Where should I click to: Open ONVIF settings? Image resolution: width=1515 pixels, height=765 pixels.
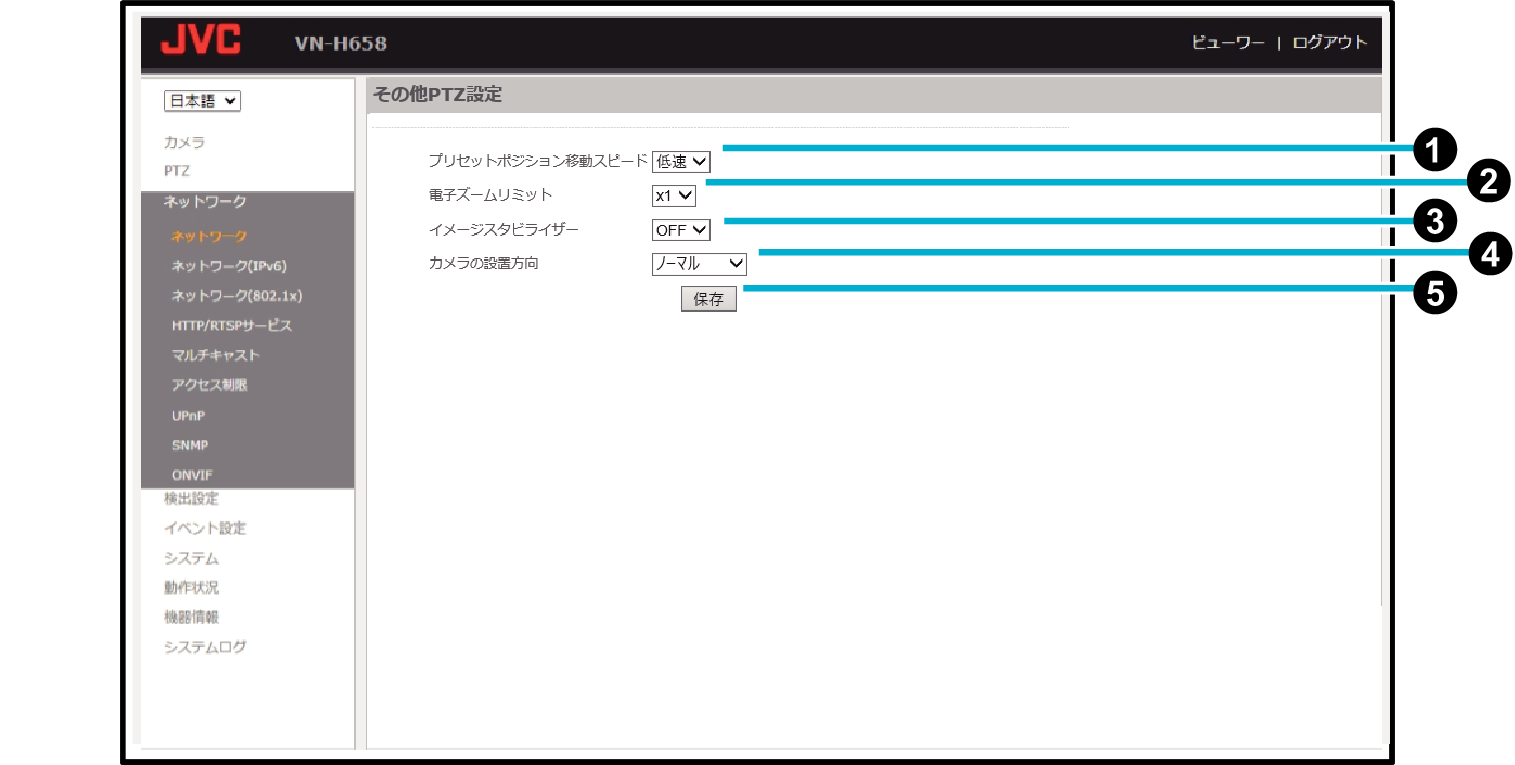coord(192,475)
